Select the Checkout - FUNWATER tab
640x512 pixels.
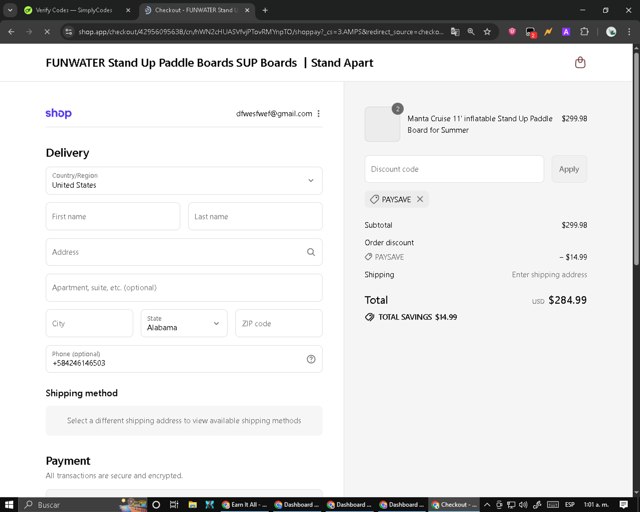(195, 10)
